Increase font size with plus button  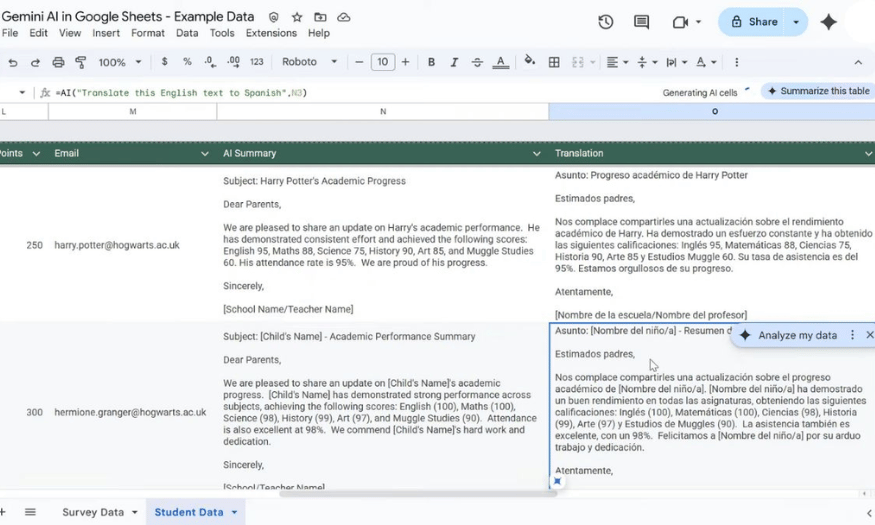point(405,62)
